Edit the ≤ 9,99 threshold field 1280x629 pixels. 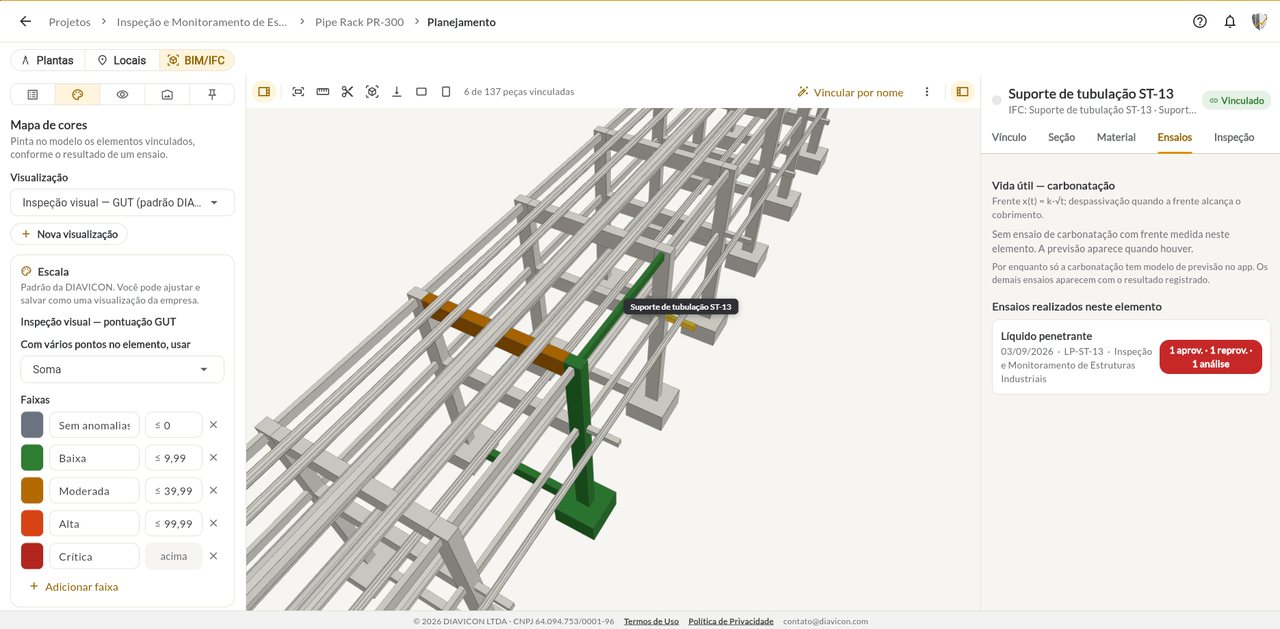click(173, 458)
